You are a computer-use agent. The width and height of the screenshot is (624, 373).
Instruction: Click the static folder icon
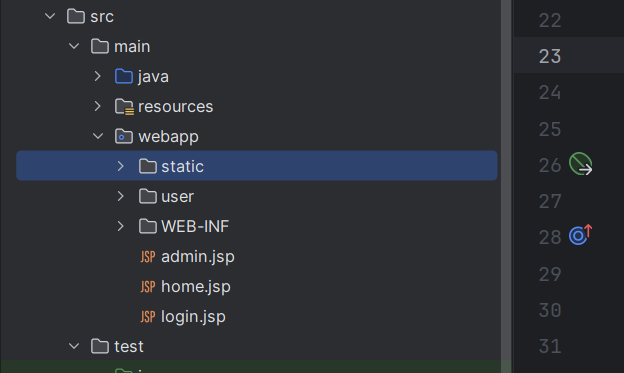148,166
